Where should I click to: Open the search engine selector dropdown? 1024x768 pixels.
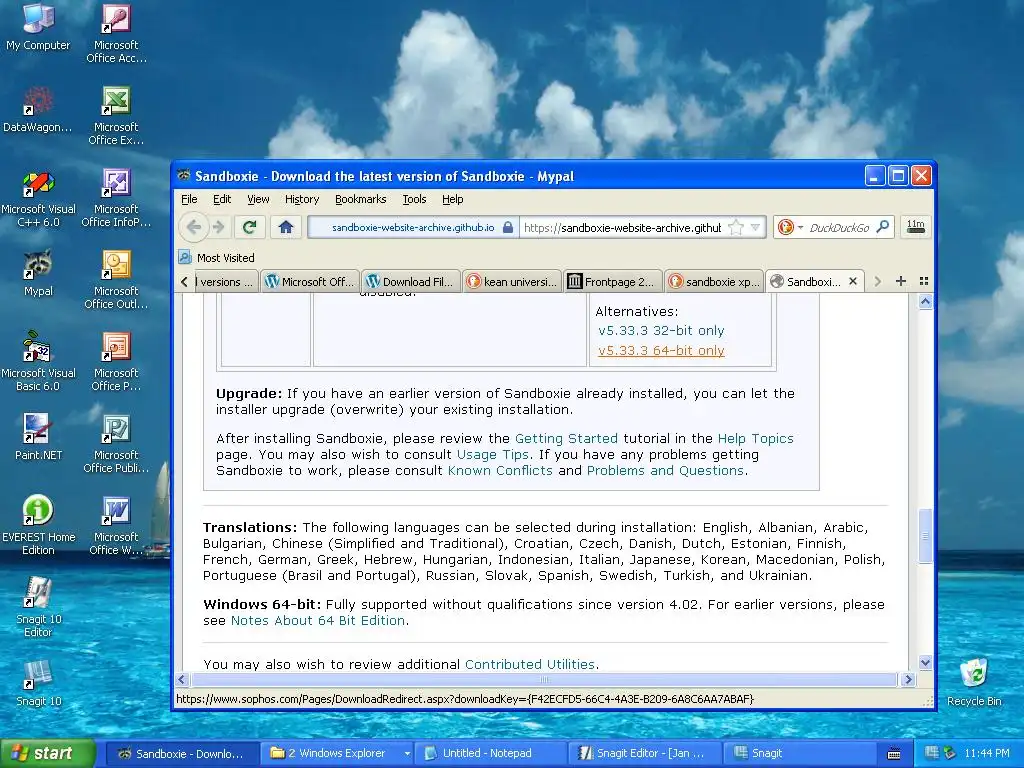click(790, 227)
